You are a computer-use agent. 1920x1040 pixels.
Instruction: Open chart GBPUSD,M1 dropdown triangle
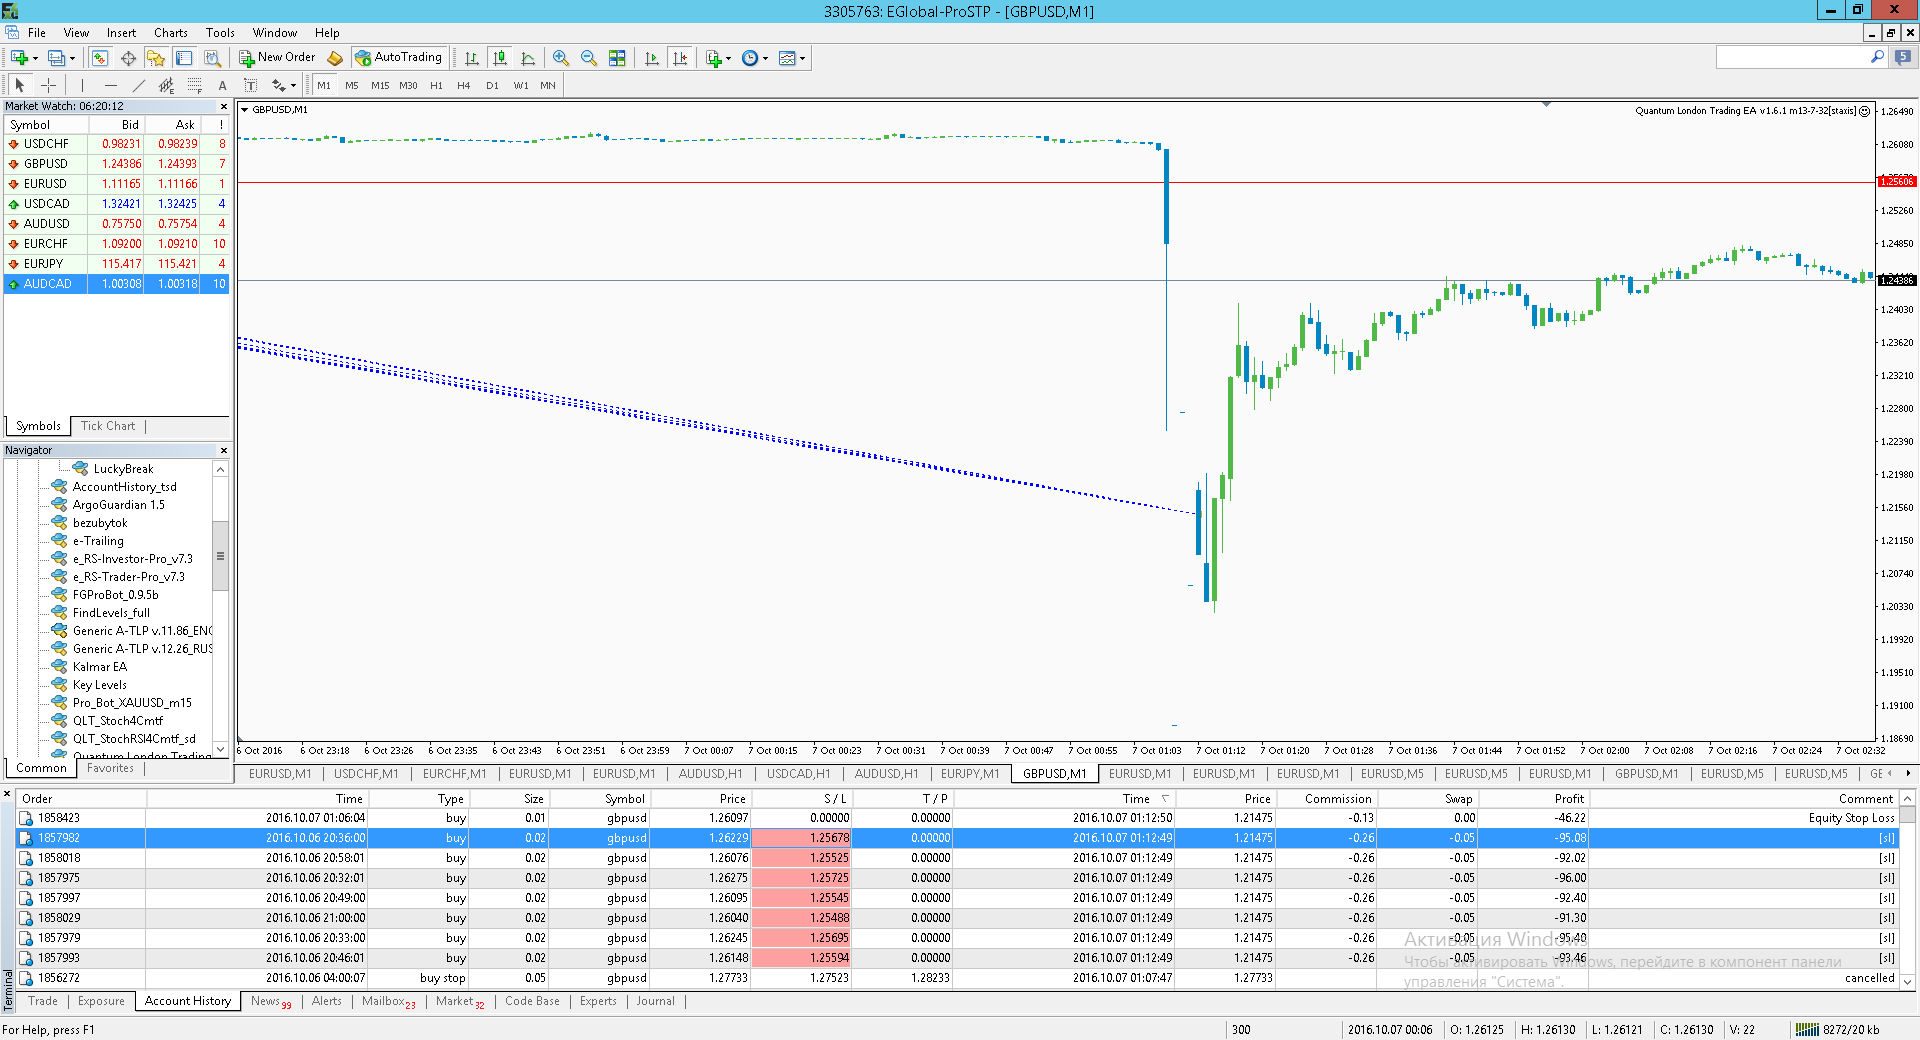[x=244, y=110]
